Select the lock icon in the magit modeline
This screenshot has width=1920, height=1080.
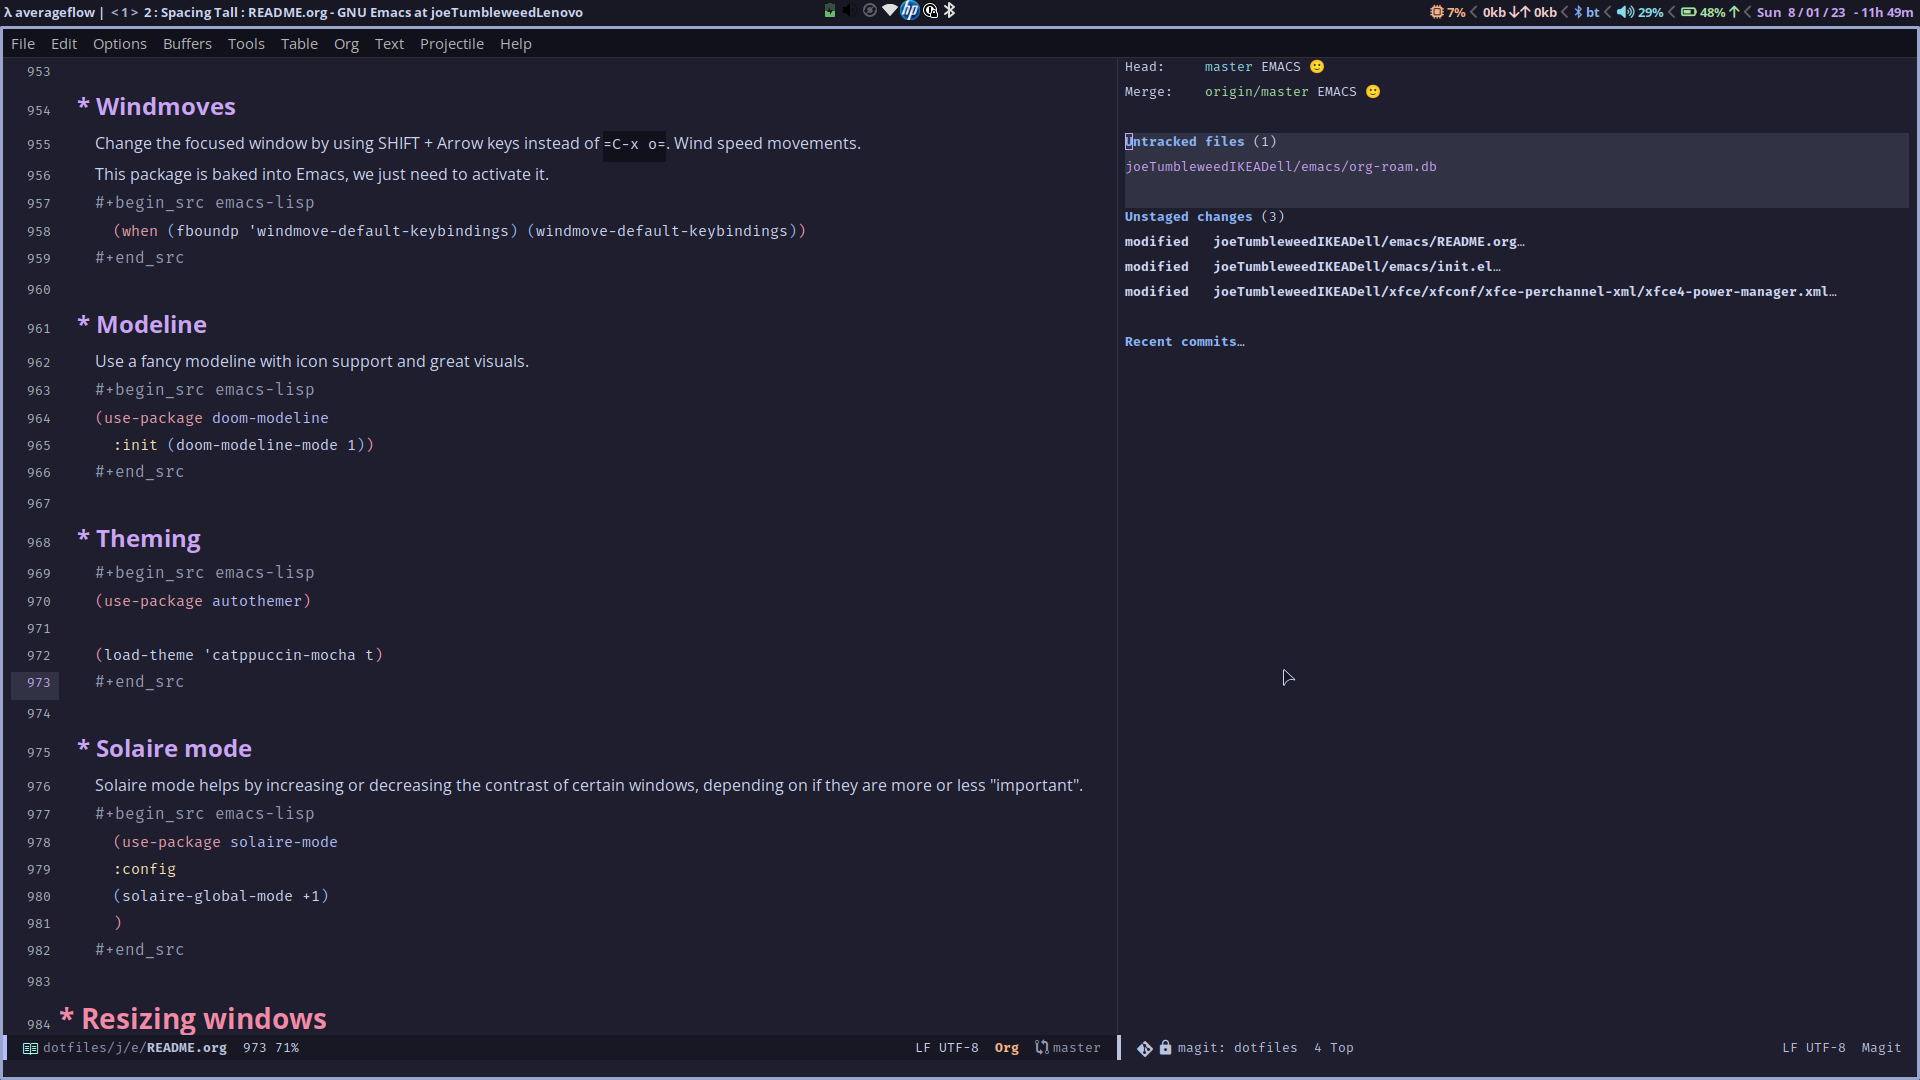point(1165,1047)
